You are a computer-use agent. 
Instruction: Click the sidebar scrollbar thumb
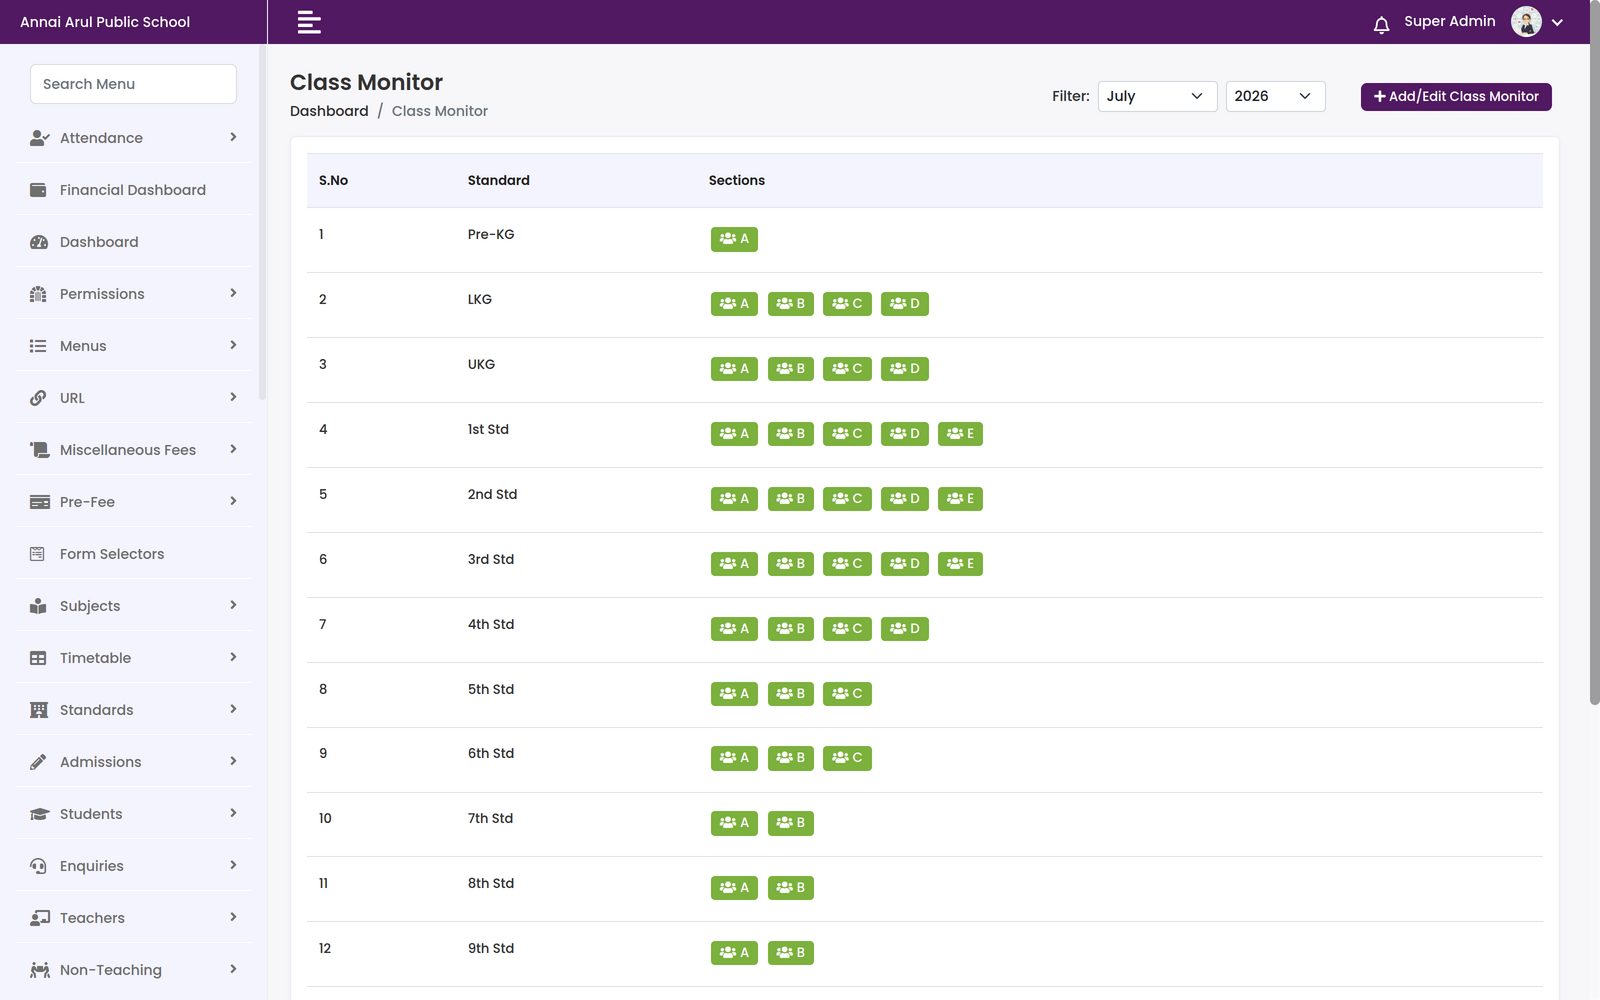(x=262, y=222)
